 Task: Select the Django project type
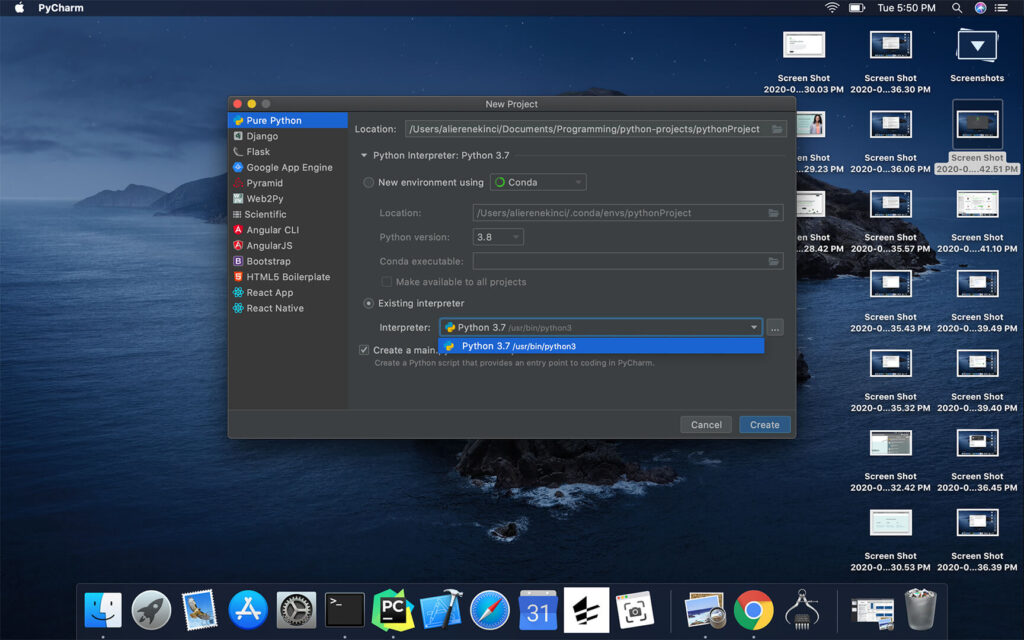(287, 136)
